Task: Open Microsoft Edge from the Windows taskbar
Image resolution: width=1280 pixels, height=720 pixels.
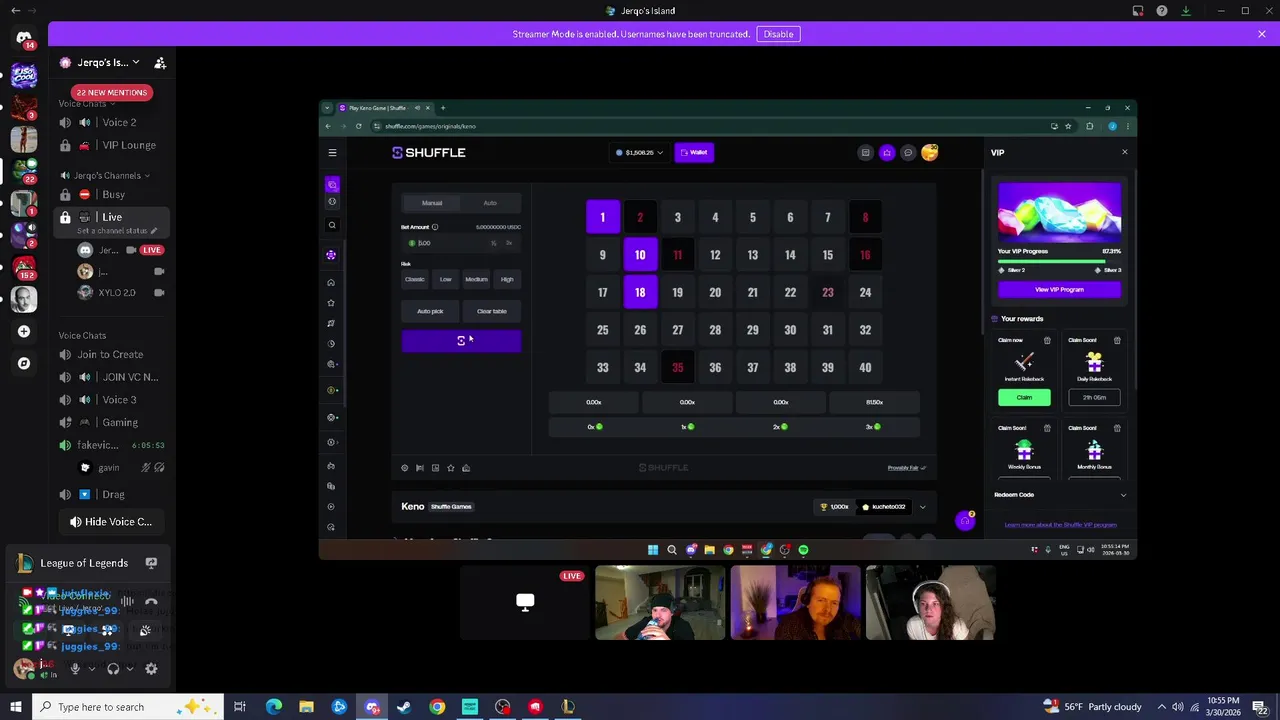Action: [273, 707]
